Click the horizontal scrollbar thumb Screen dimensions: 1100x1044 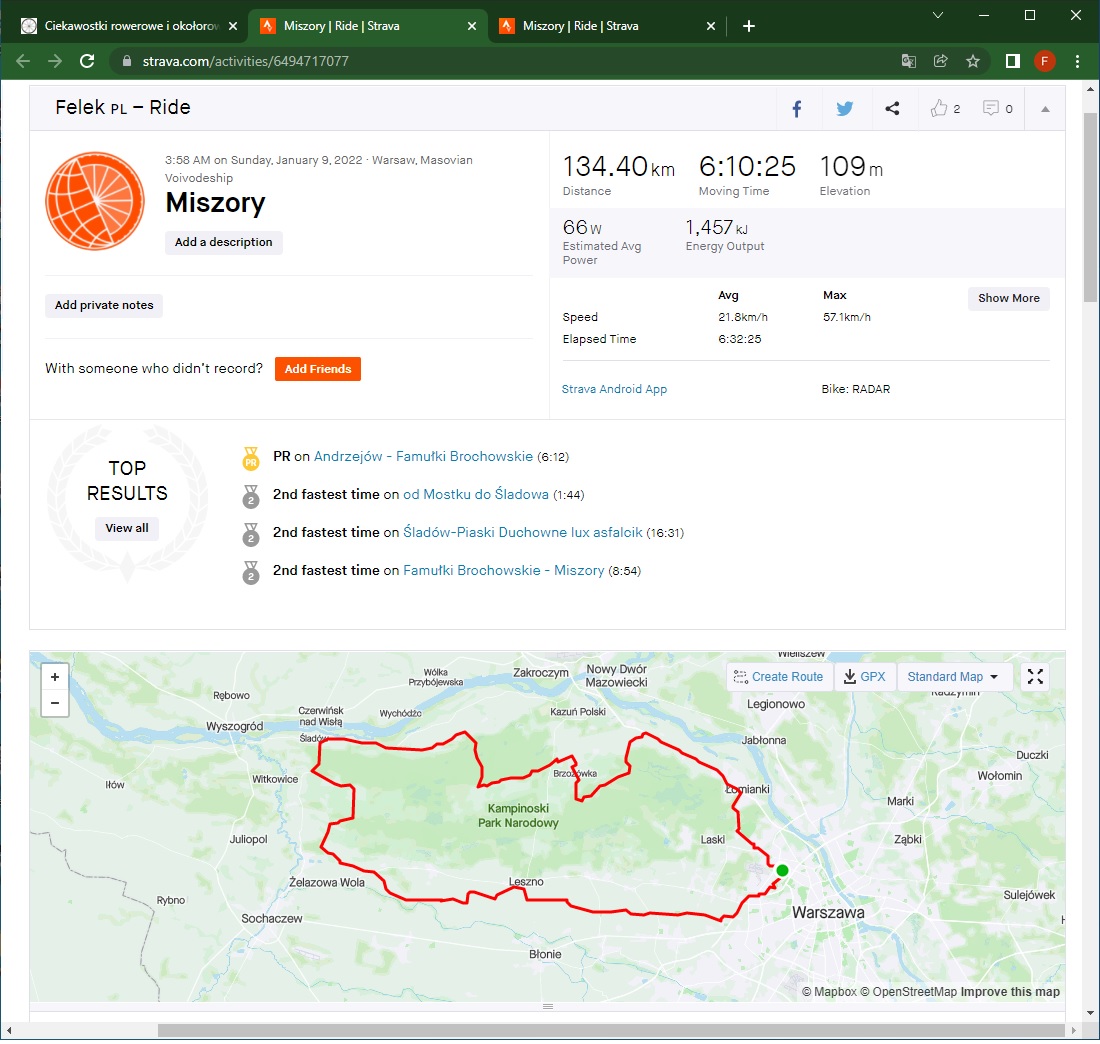coord(611,1030)
